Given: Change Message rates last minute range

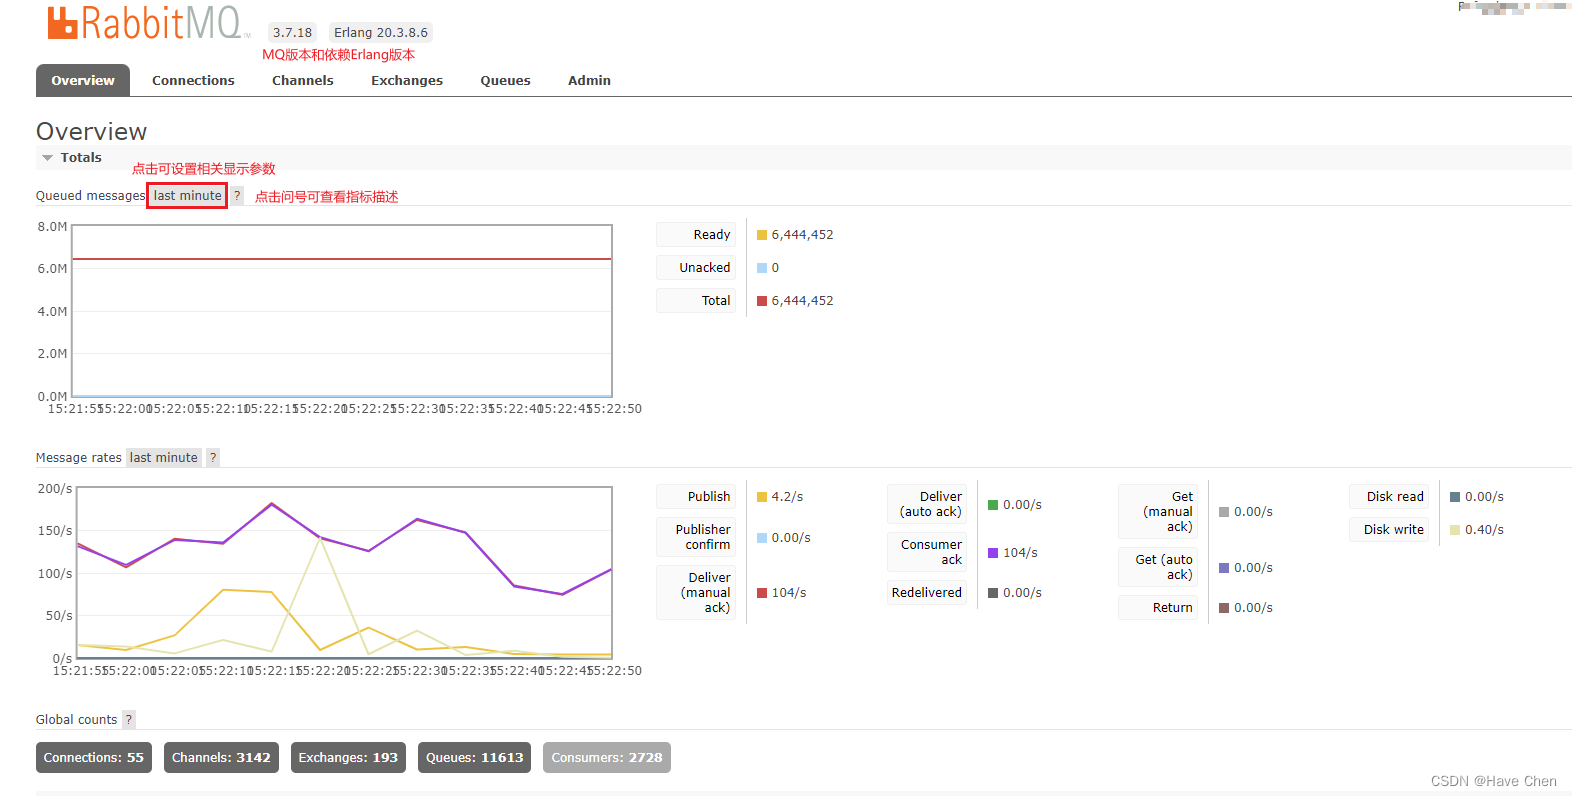Looking at the screenshot, I should 164,457.
